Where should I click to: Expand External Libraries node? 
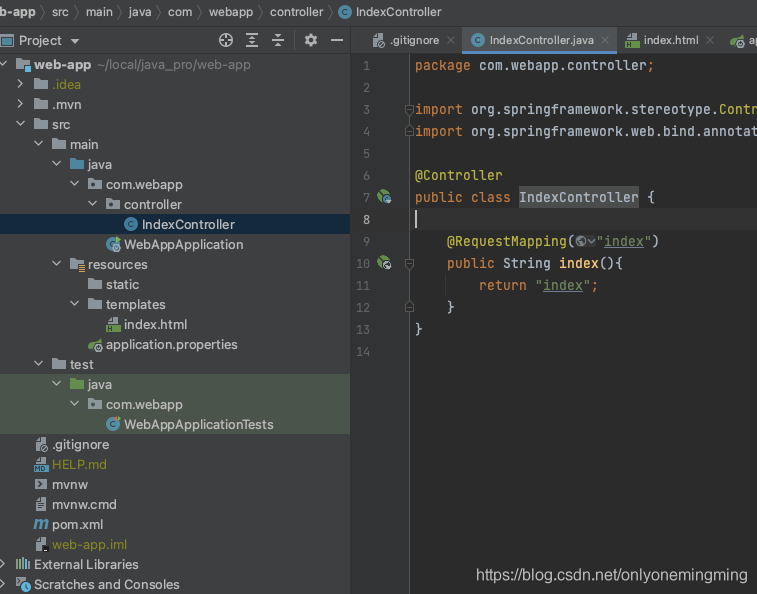(3, 564)
